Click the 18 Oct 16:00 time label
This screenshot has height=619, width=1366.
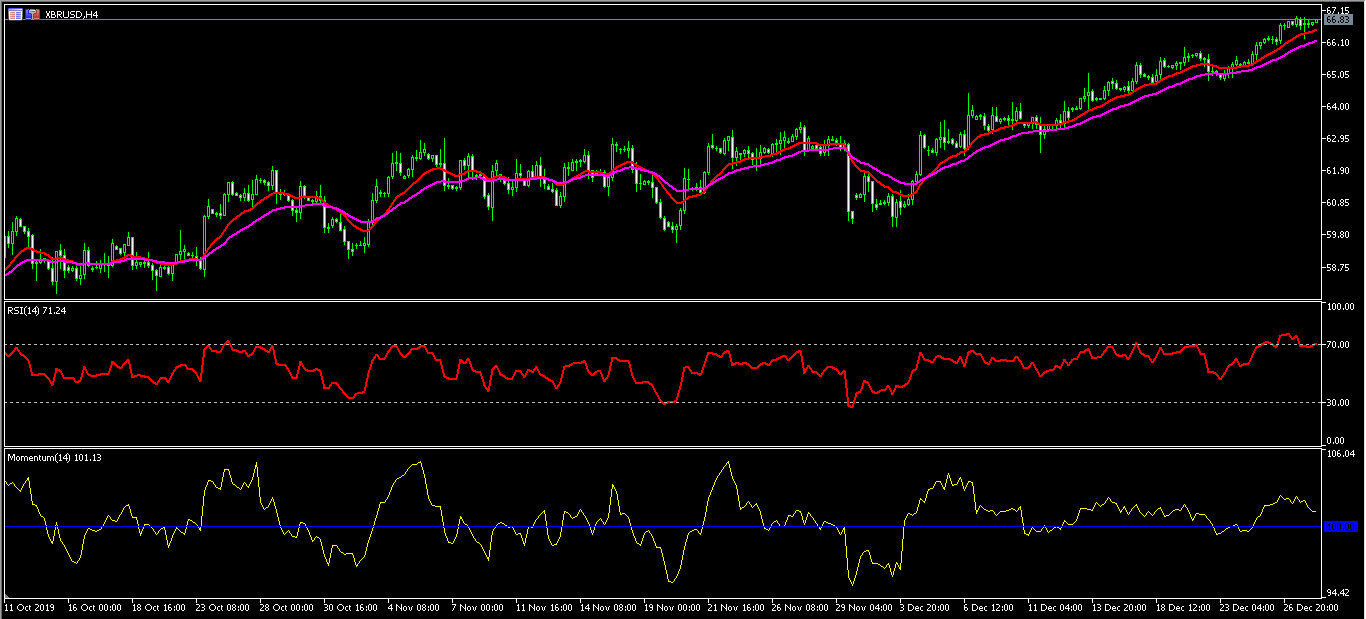coord(158,607)
